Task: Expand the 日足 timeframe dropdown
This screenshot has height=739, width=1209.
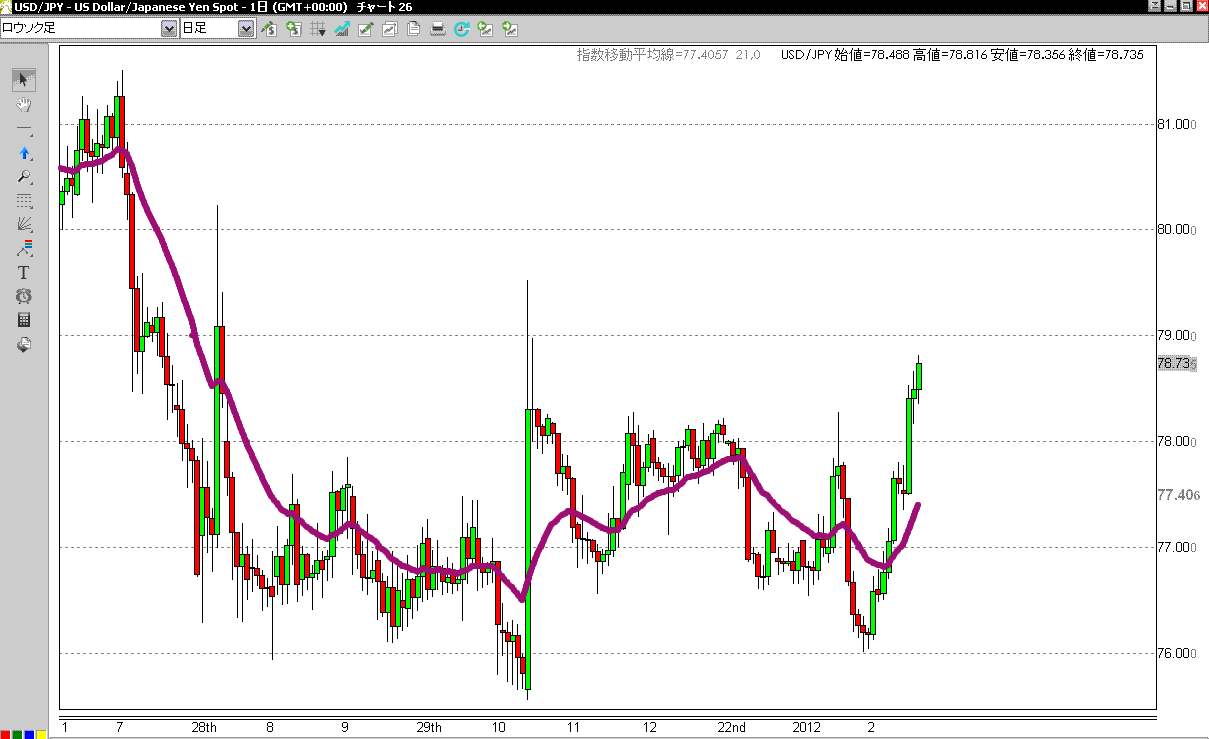Action: tap(246, 29)
